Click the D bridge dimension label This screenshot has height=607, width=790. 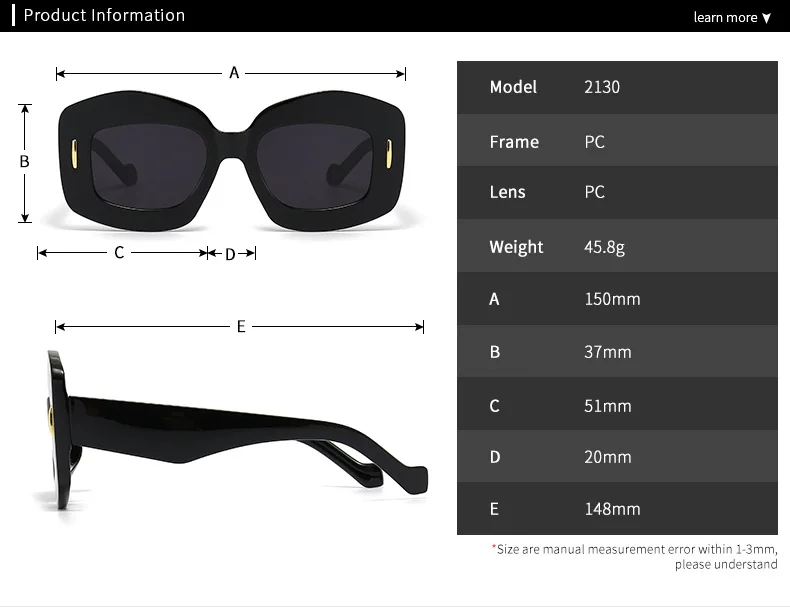[230, 254]
